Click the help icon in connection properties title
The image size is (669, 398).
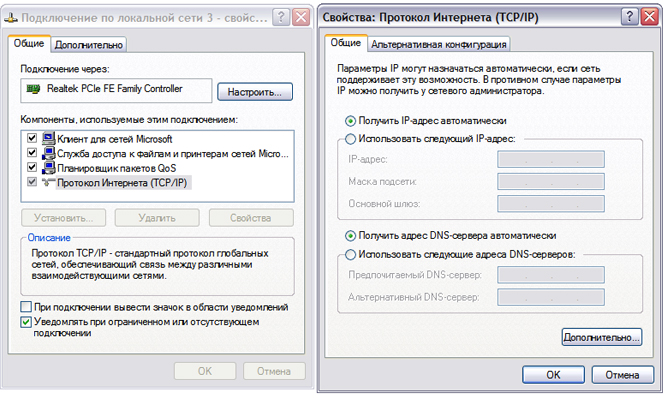tap(282, 17)
